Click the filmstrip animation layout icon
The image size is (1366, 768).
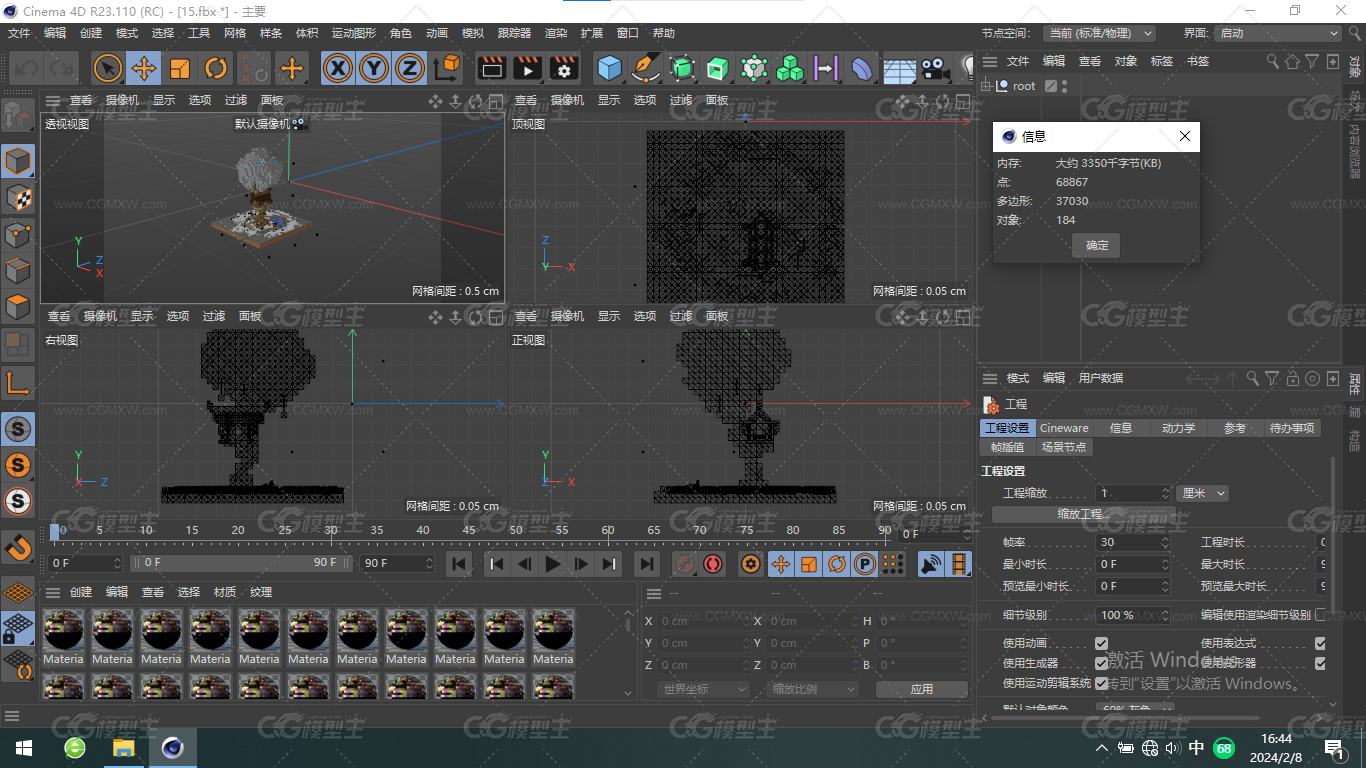click(959, 564)
